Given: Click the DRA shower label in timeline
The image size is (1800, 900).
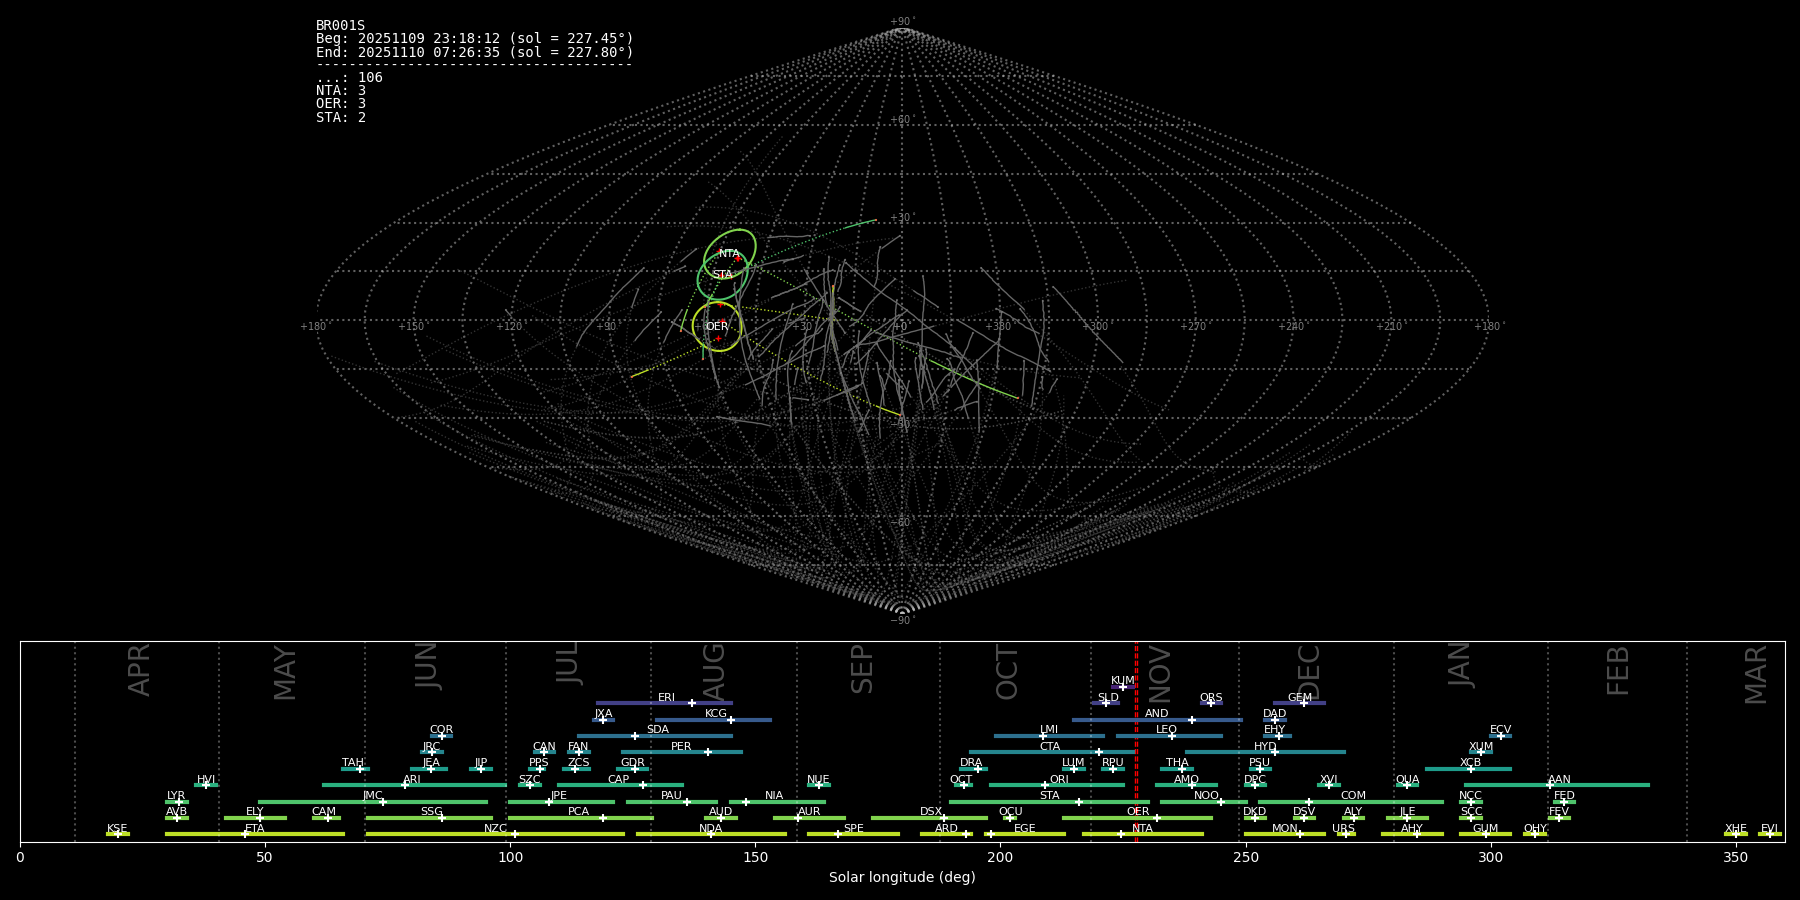Looking at the screenshot, I should click(971, 763).
